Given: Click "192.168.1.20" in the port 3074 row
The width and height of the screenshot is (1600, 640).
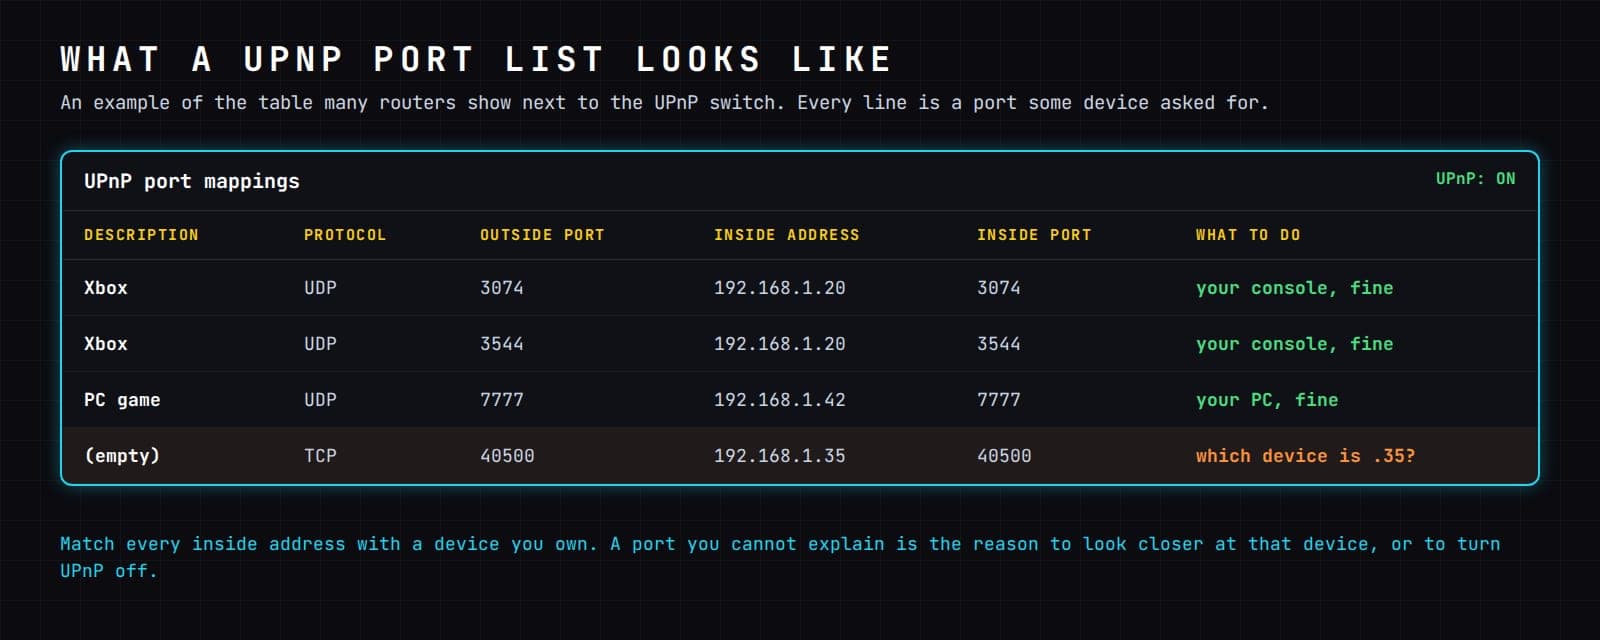Looking at the screenshot, I should click(x=780, y=288).
